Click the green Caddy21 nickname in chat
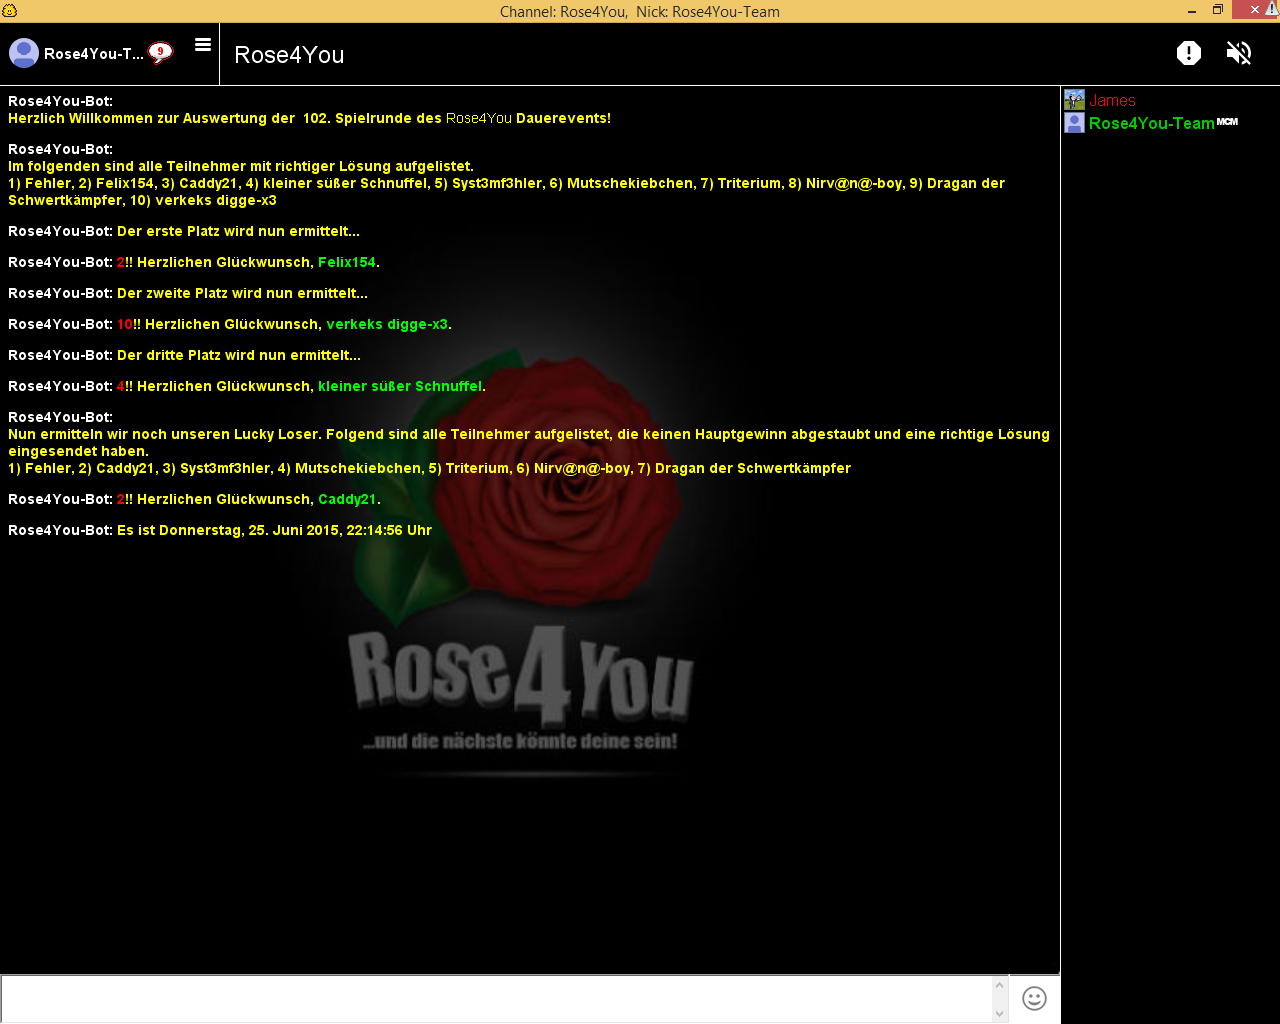Screen dimensions: 1280x1024 (347, 500)
